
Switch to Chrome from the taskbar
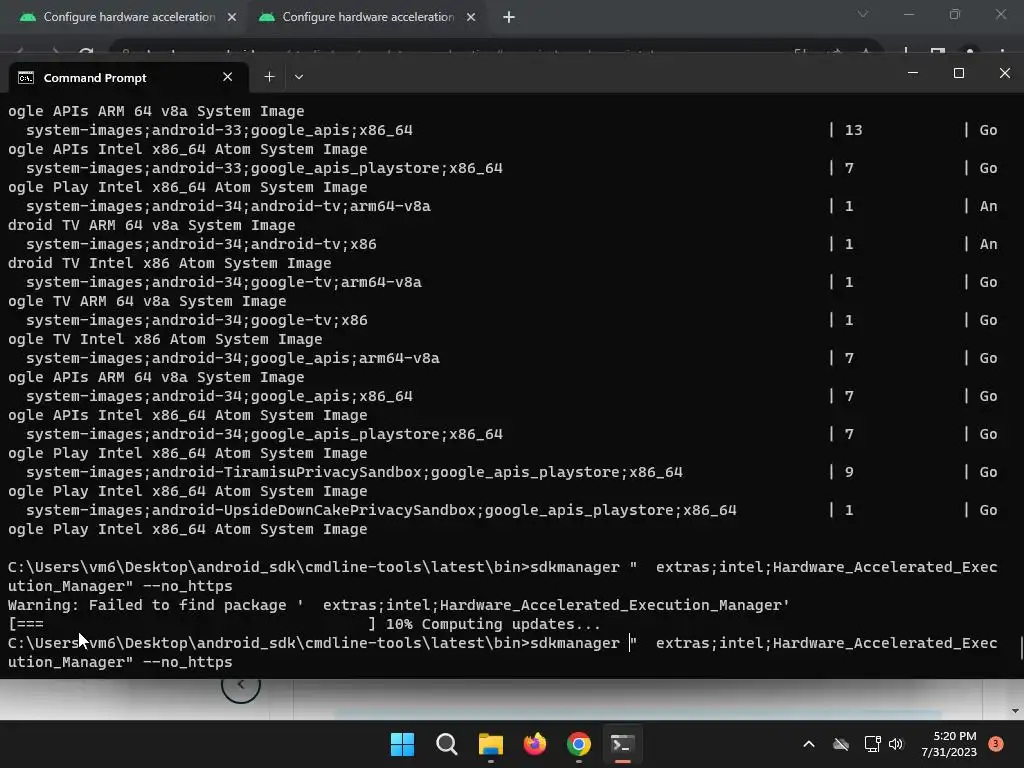tap(579, 744)
